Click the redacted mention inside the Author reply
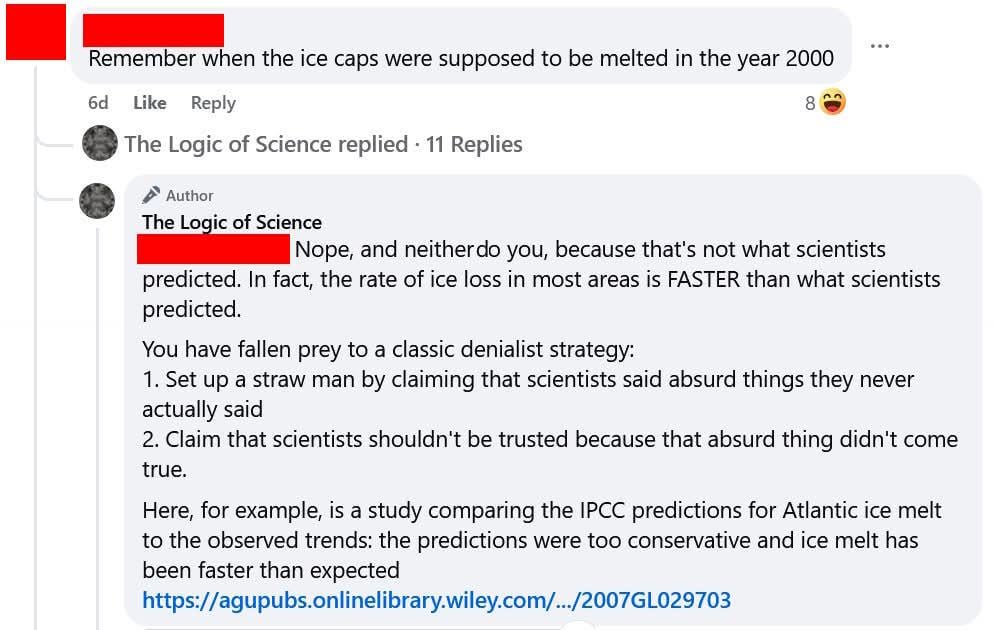Viewport: 994px width, 630px height. (x=213, y=249)
